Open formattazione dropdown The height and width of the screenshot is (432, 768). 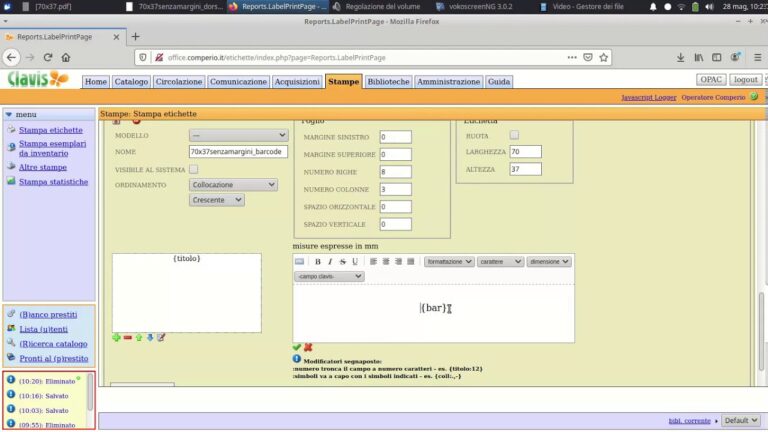449,262
